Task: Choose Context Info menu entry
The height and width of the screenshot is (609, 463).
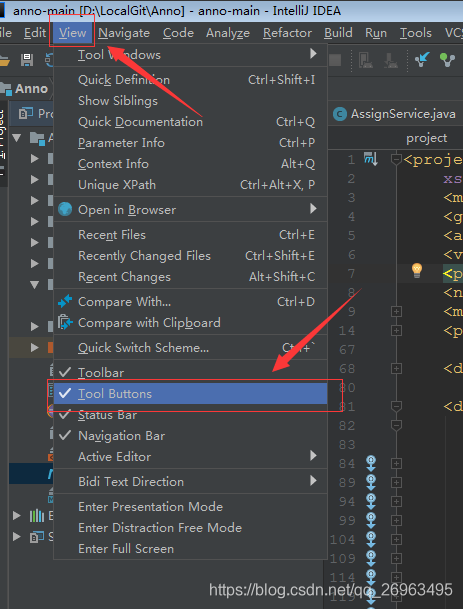Action: 190,164
